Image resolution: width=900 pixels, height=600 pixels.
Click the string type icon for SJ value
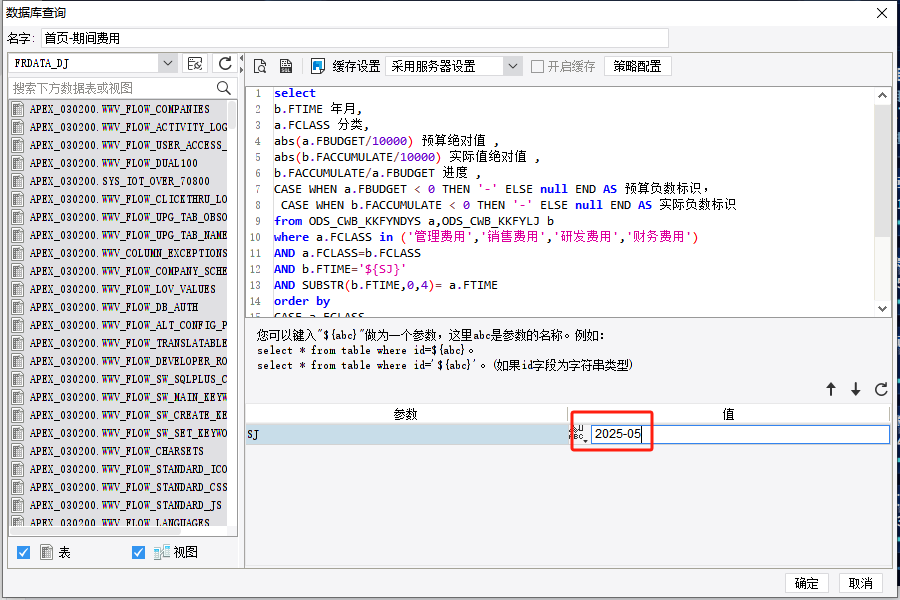pyautogui.click(x=579, y=434)
